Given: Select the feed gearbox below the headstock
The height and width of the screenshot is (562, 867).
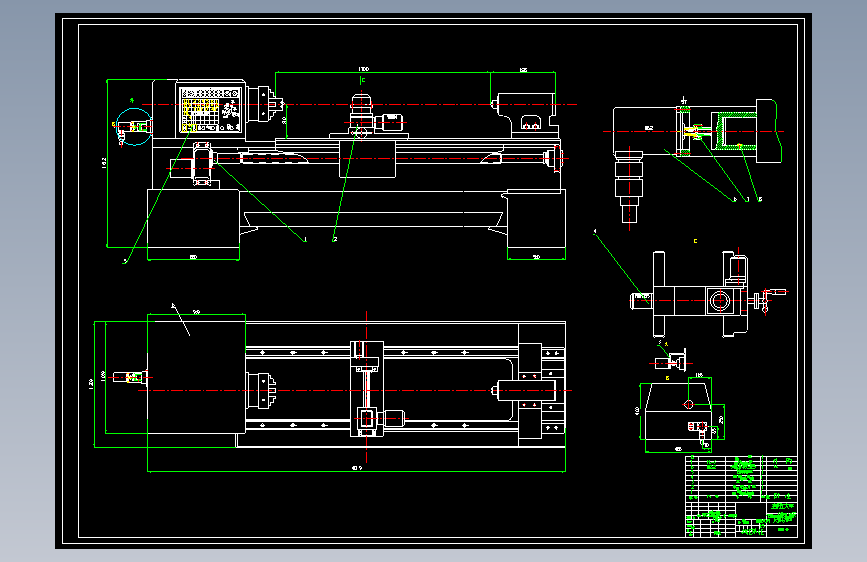Looking at the screenshot, I should (x=202, y=164).
